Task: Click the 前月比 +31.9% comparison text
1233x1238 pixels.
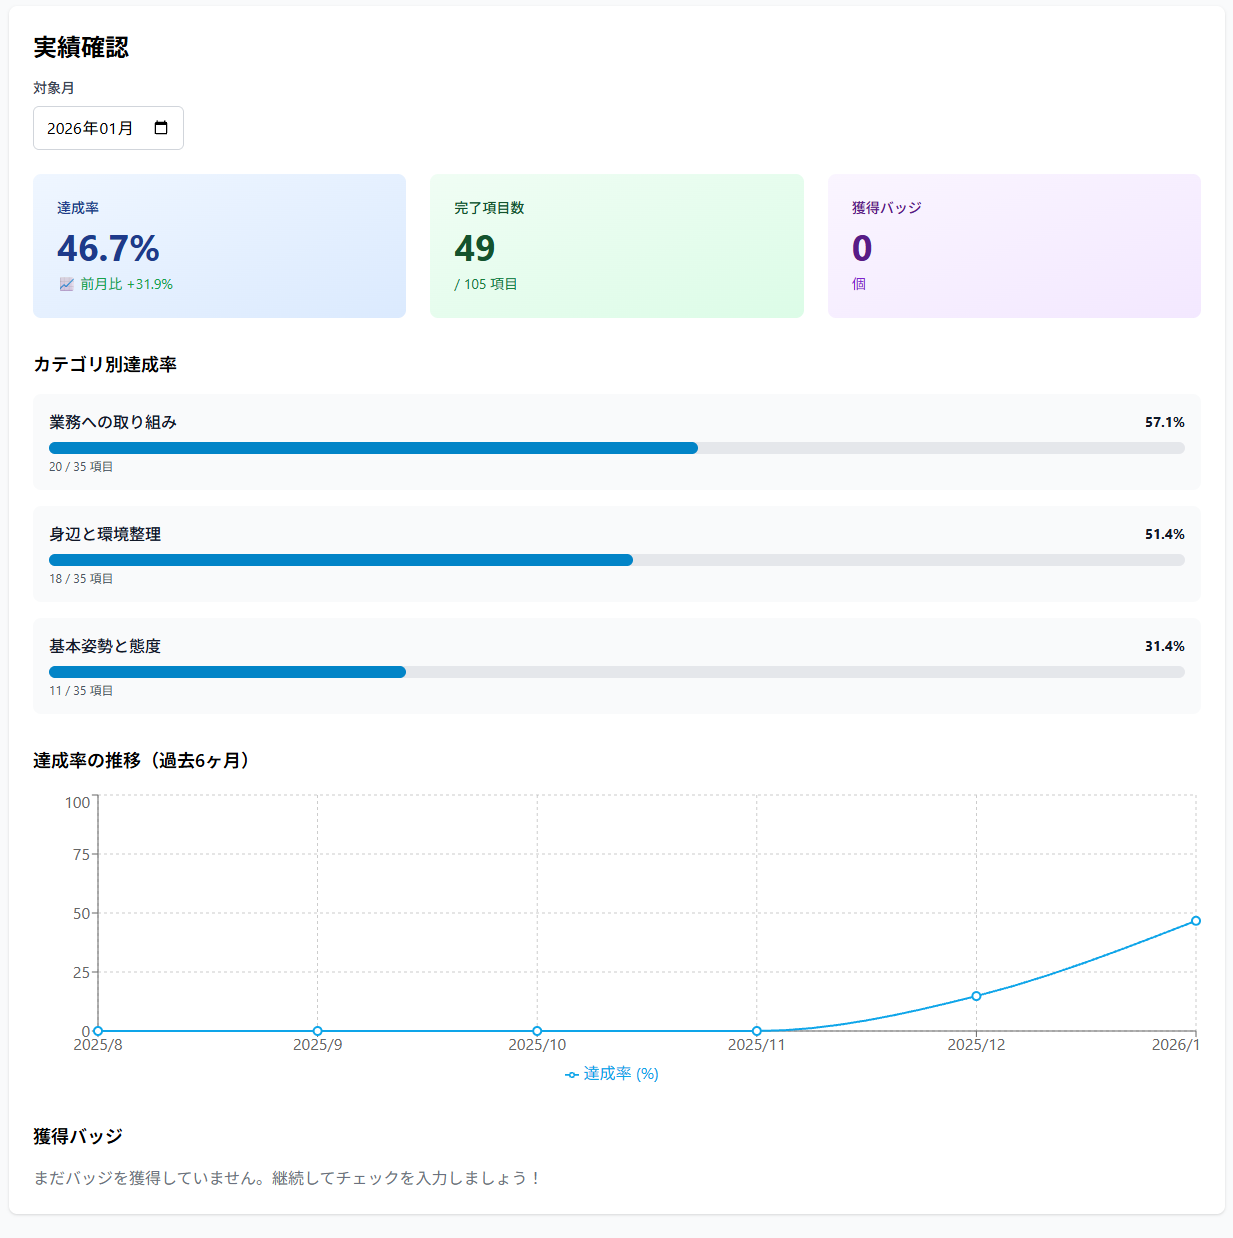Action: [x=126, y=284]
